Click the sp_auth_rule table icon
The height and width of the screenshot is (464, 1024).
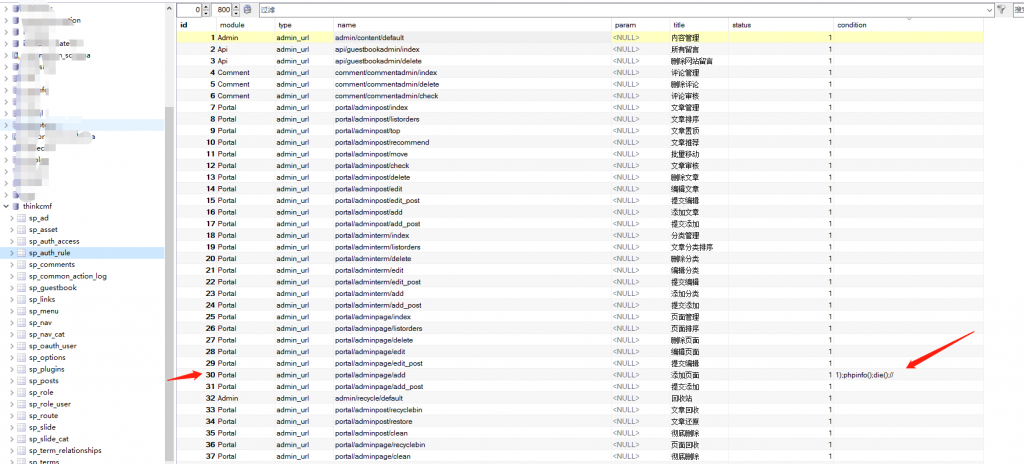(x=22, y=252)
